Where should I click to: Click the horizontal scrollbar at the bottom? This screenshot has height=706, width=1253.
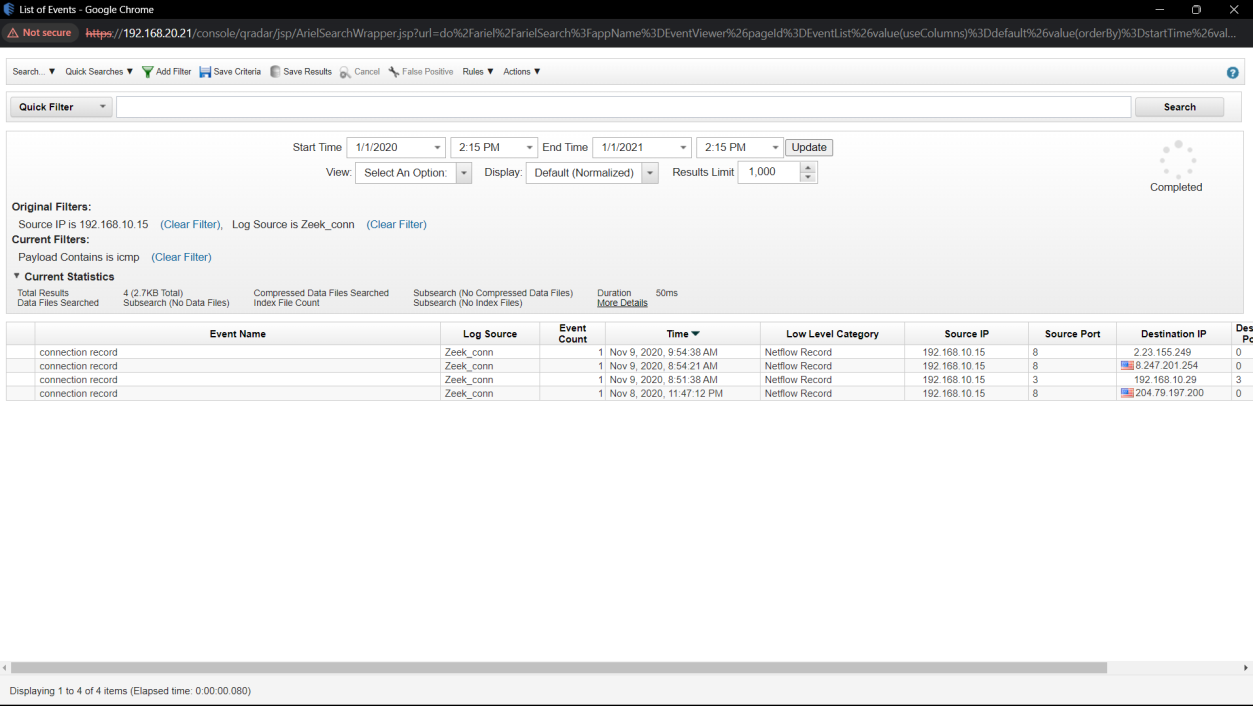pos(558,667)
